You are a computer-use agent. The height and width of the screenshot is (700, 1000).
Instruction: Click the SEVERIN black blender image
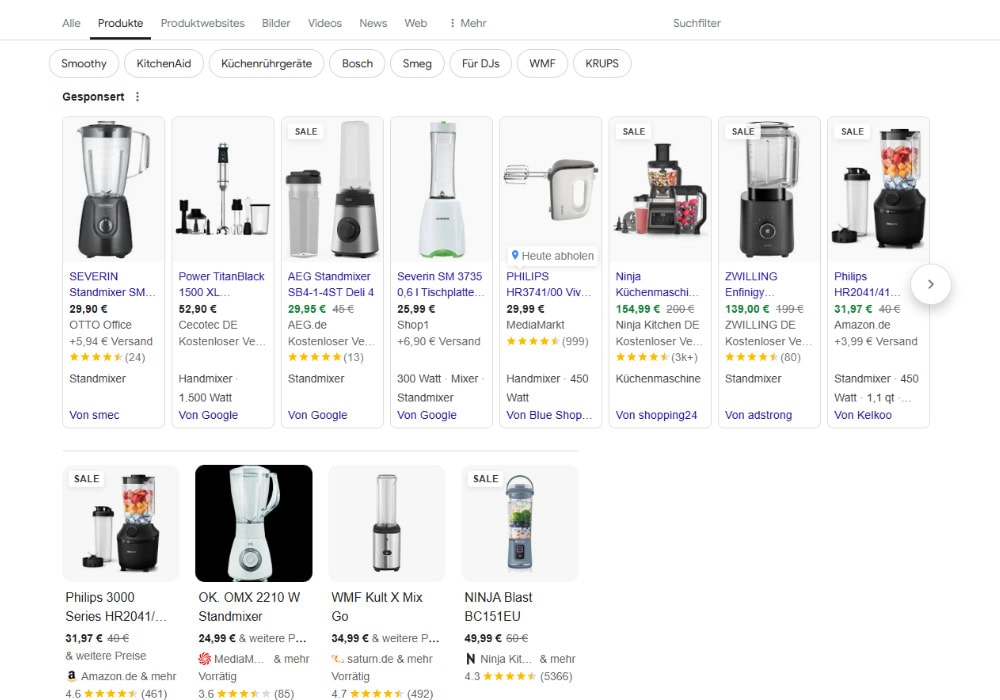tap(114, 189)
